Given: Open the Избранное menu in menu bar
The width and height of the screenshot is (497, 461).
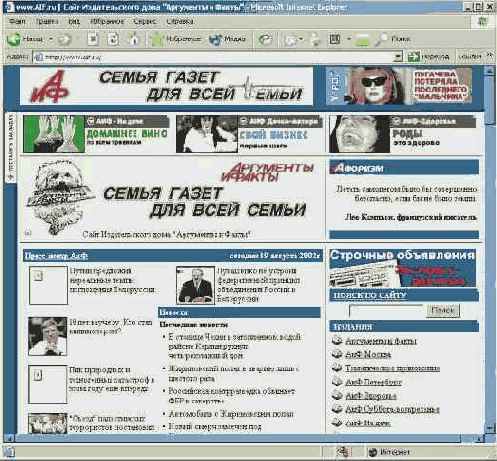Looking at the screenshot, I should [107, 22].
